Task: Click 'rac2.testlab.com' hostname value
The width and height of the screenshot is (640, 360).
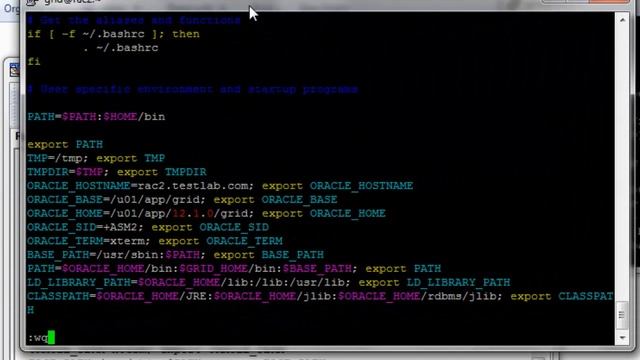Action: pyautogui.click(x=193, y=186)
